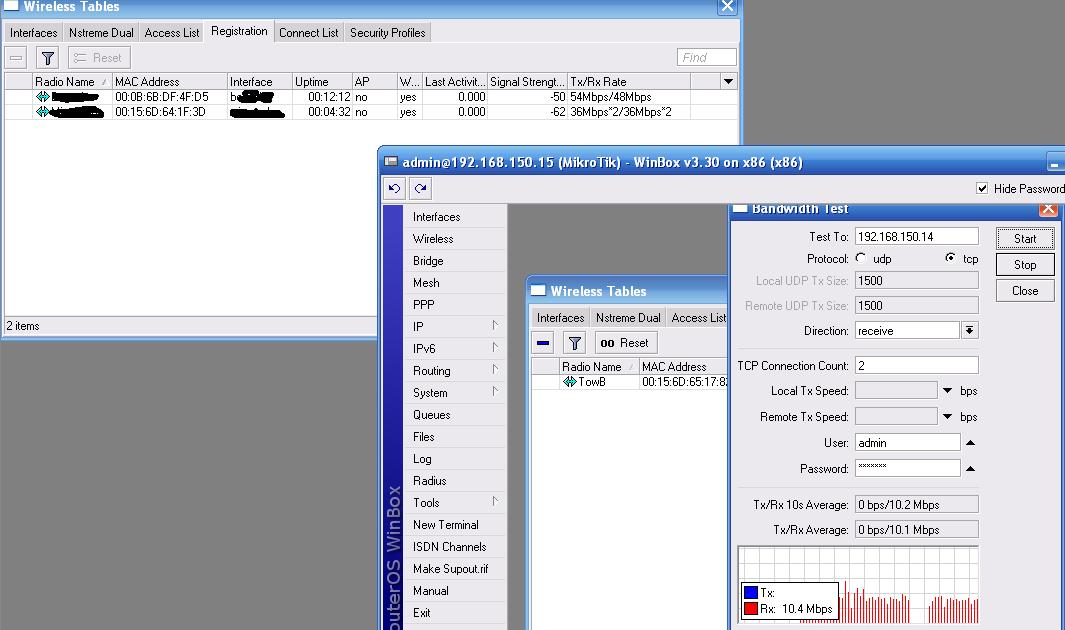Select the tcp protocol radio button
Screen dimensions: 1065x630
(x=950, y=258)
